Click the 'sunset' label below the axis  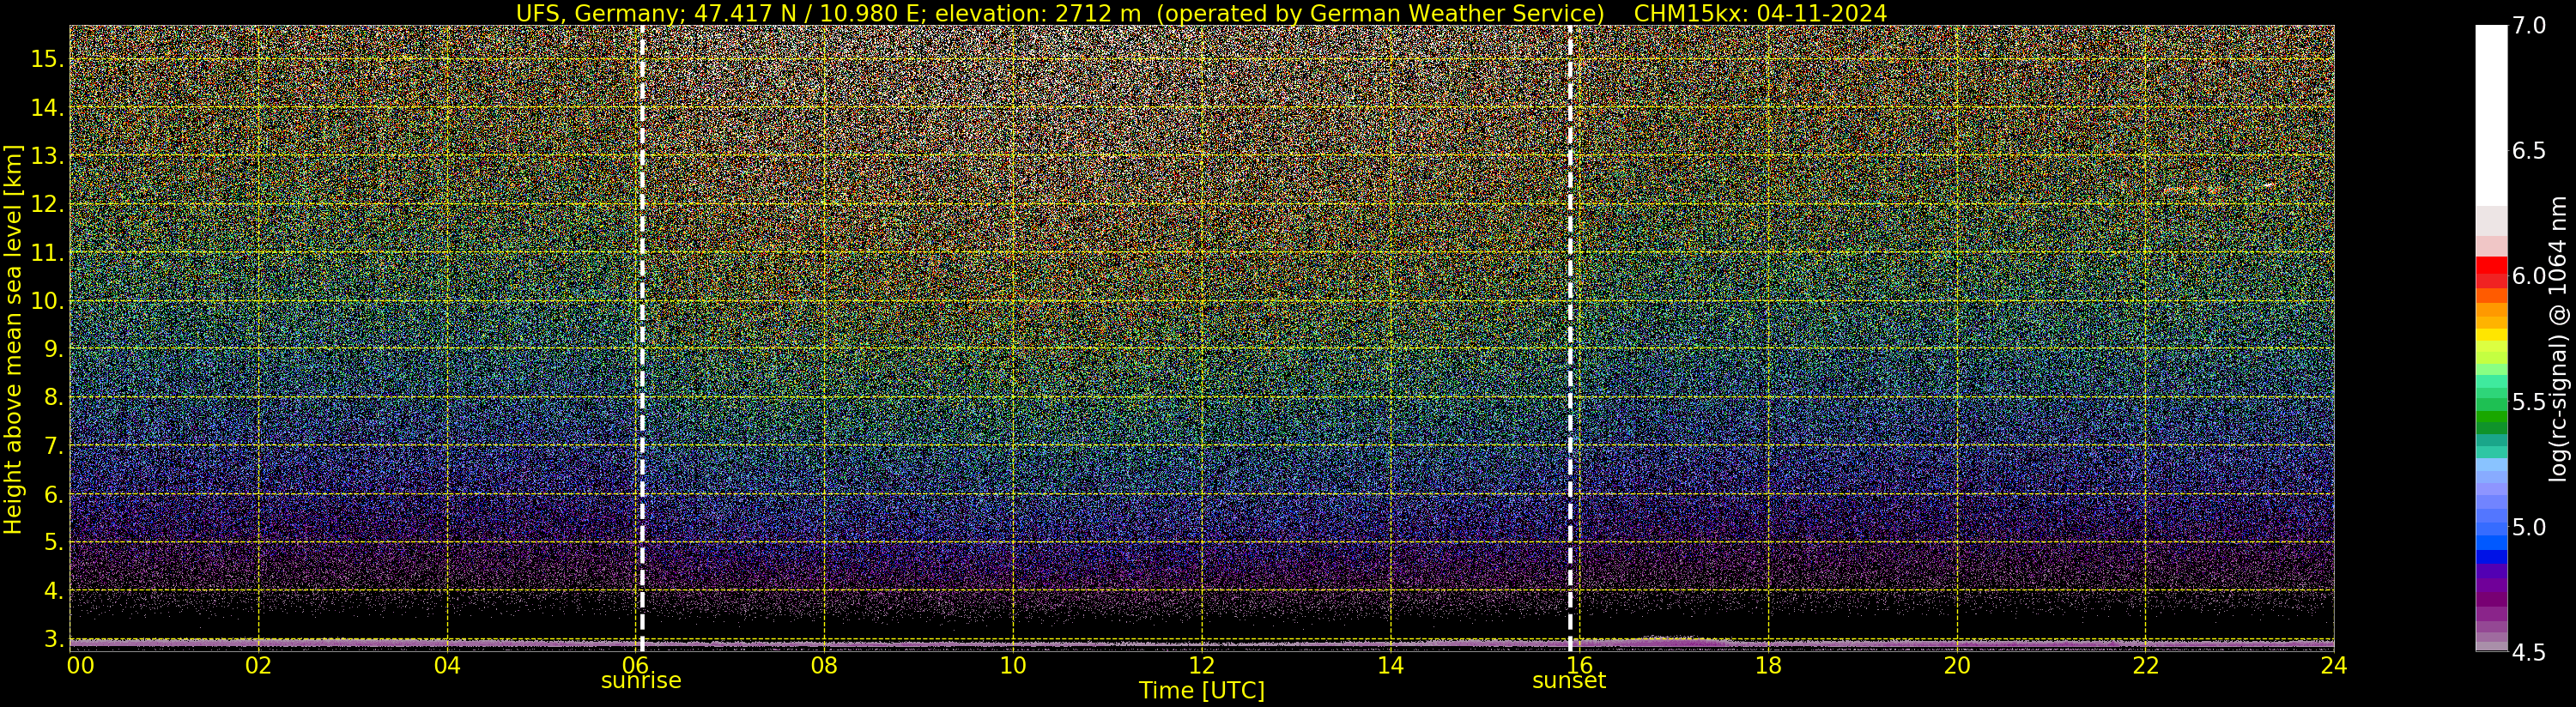click(x=1569, y=681)
